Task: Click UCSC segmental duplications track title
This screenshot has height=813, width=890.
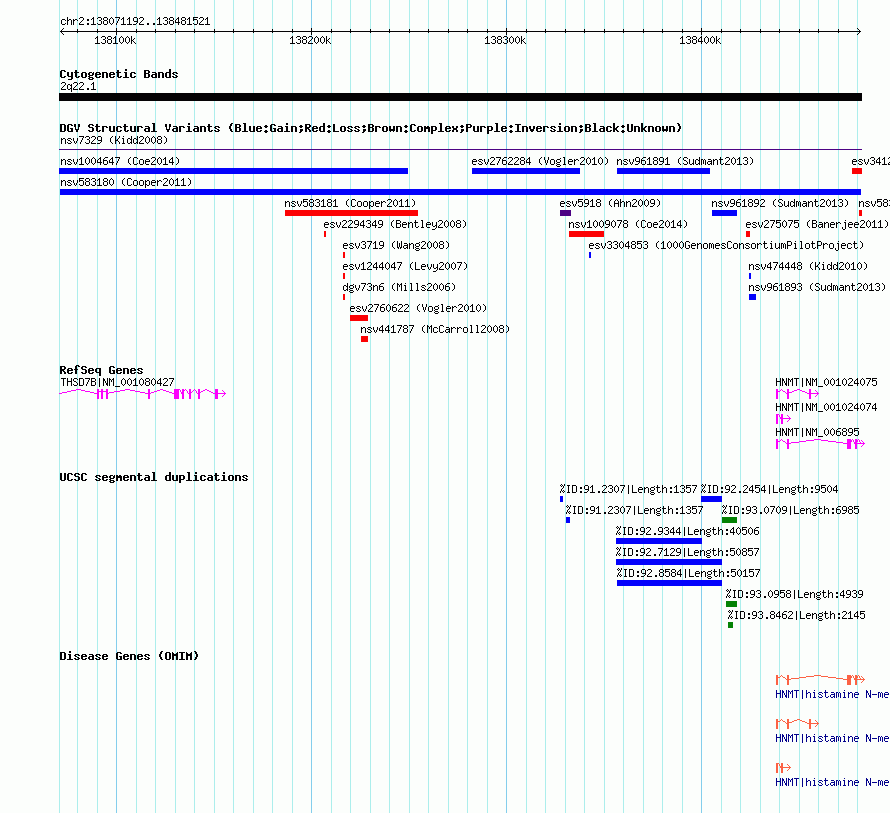Action: click(x=154, y=477)
